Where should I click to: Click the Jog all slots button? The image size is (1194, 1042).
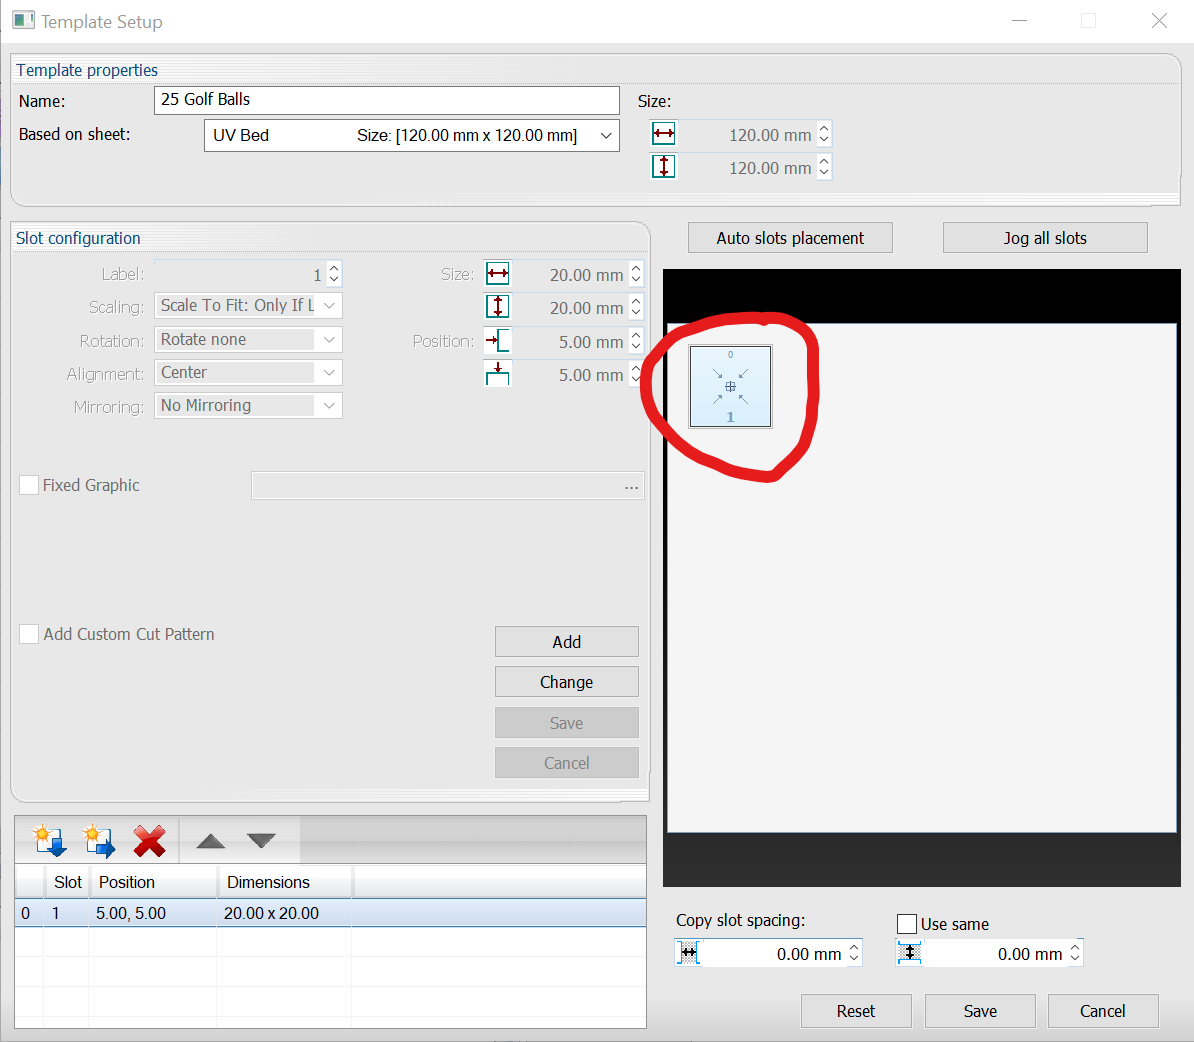point(1045,238)
